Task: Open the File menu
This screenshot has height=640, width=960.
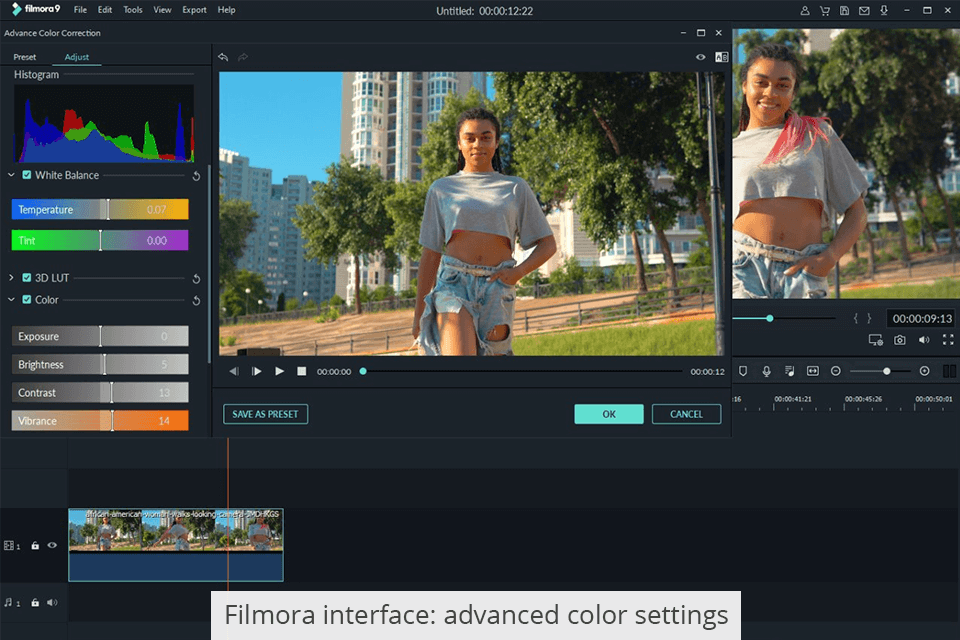Action: pyautogui.click(x=80, y=10)
